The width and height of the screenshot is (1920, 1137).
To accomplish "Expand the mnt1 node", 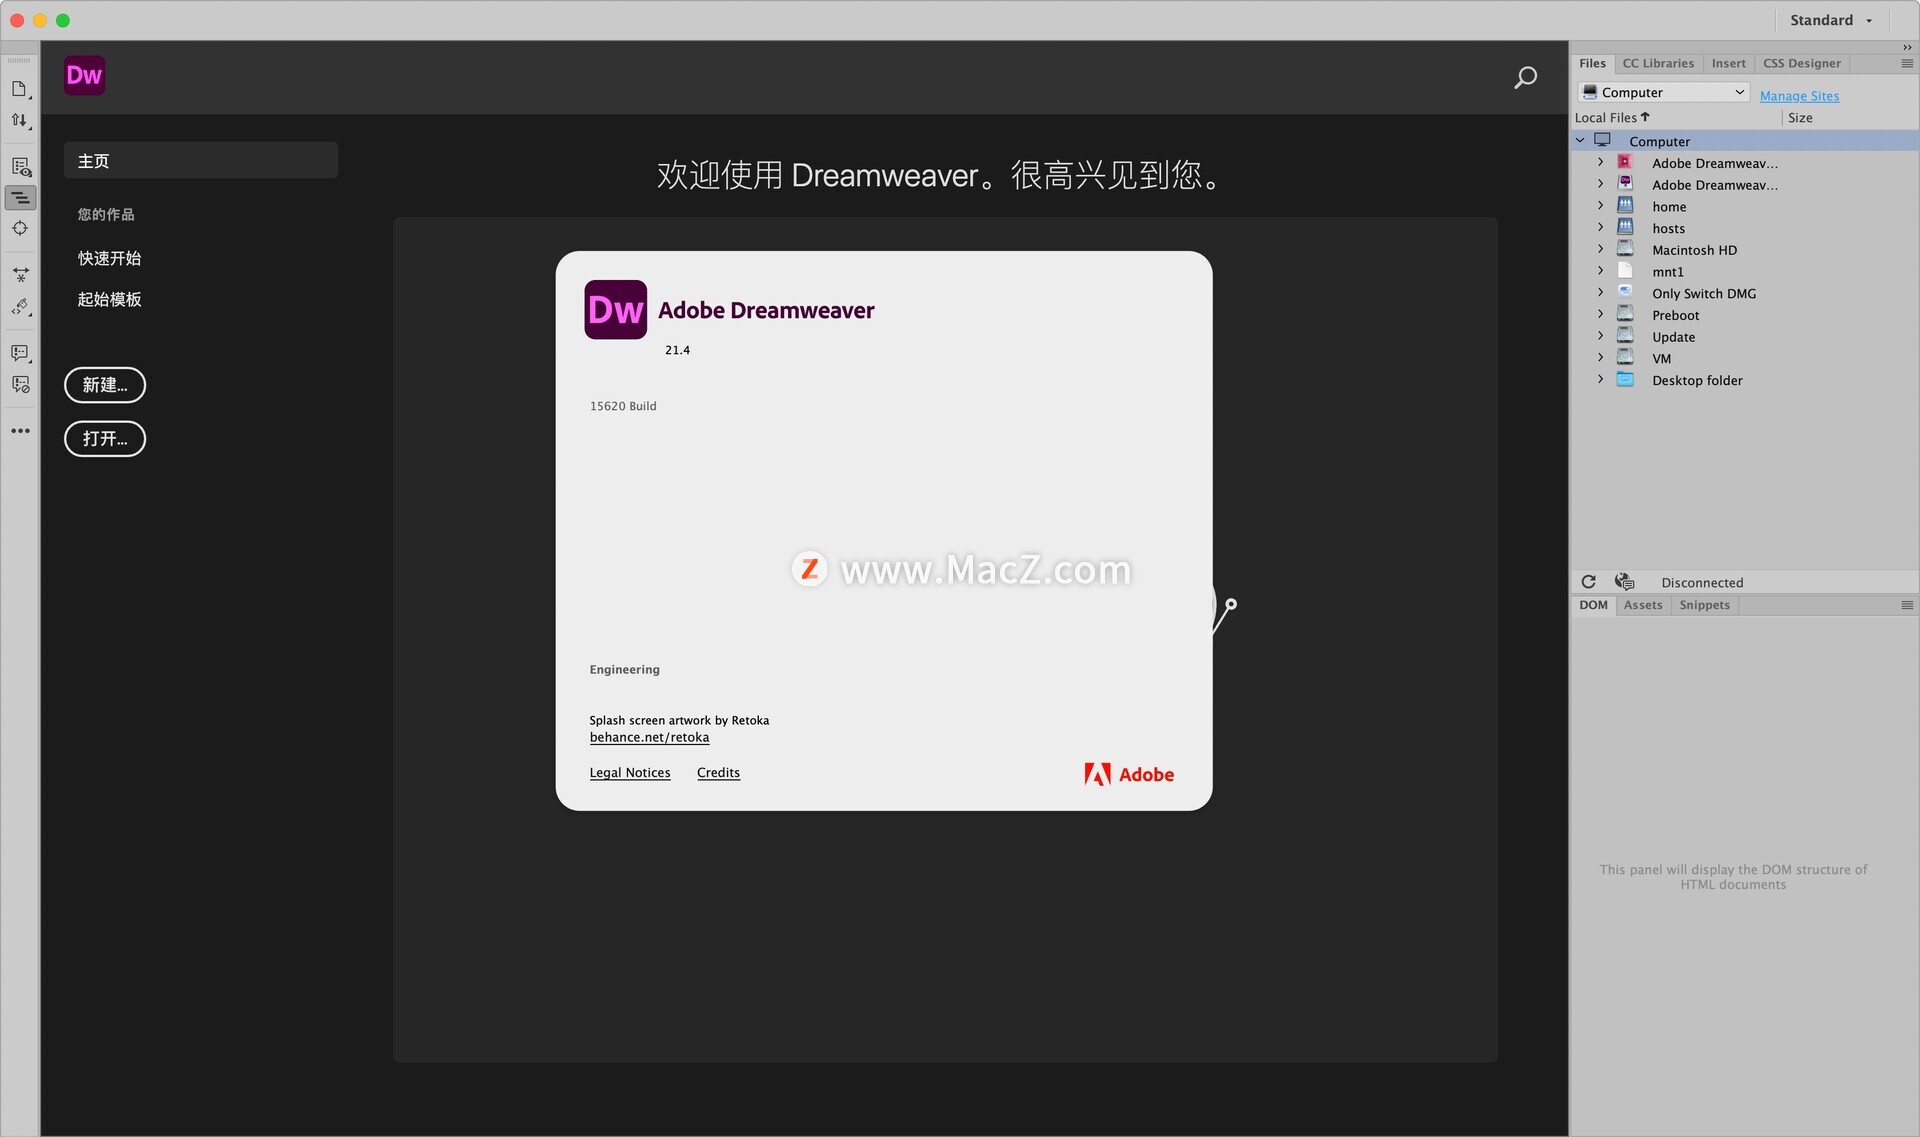I will pyautogui.click(x=1600, y=271).
